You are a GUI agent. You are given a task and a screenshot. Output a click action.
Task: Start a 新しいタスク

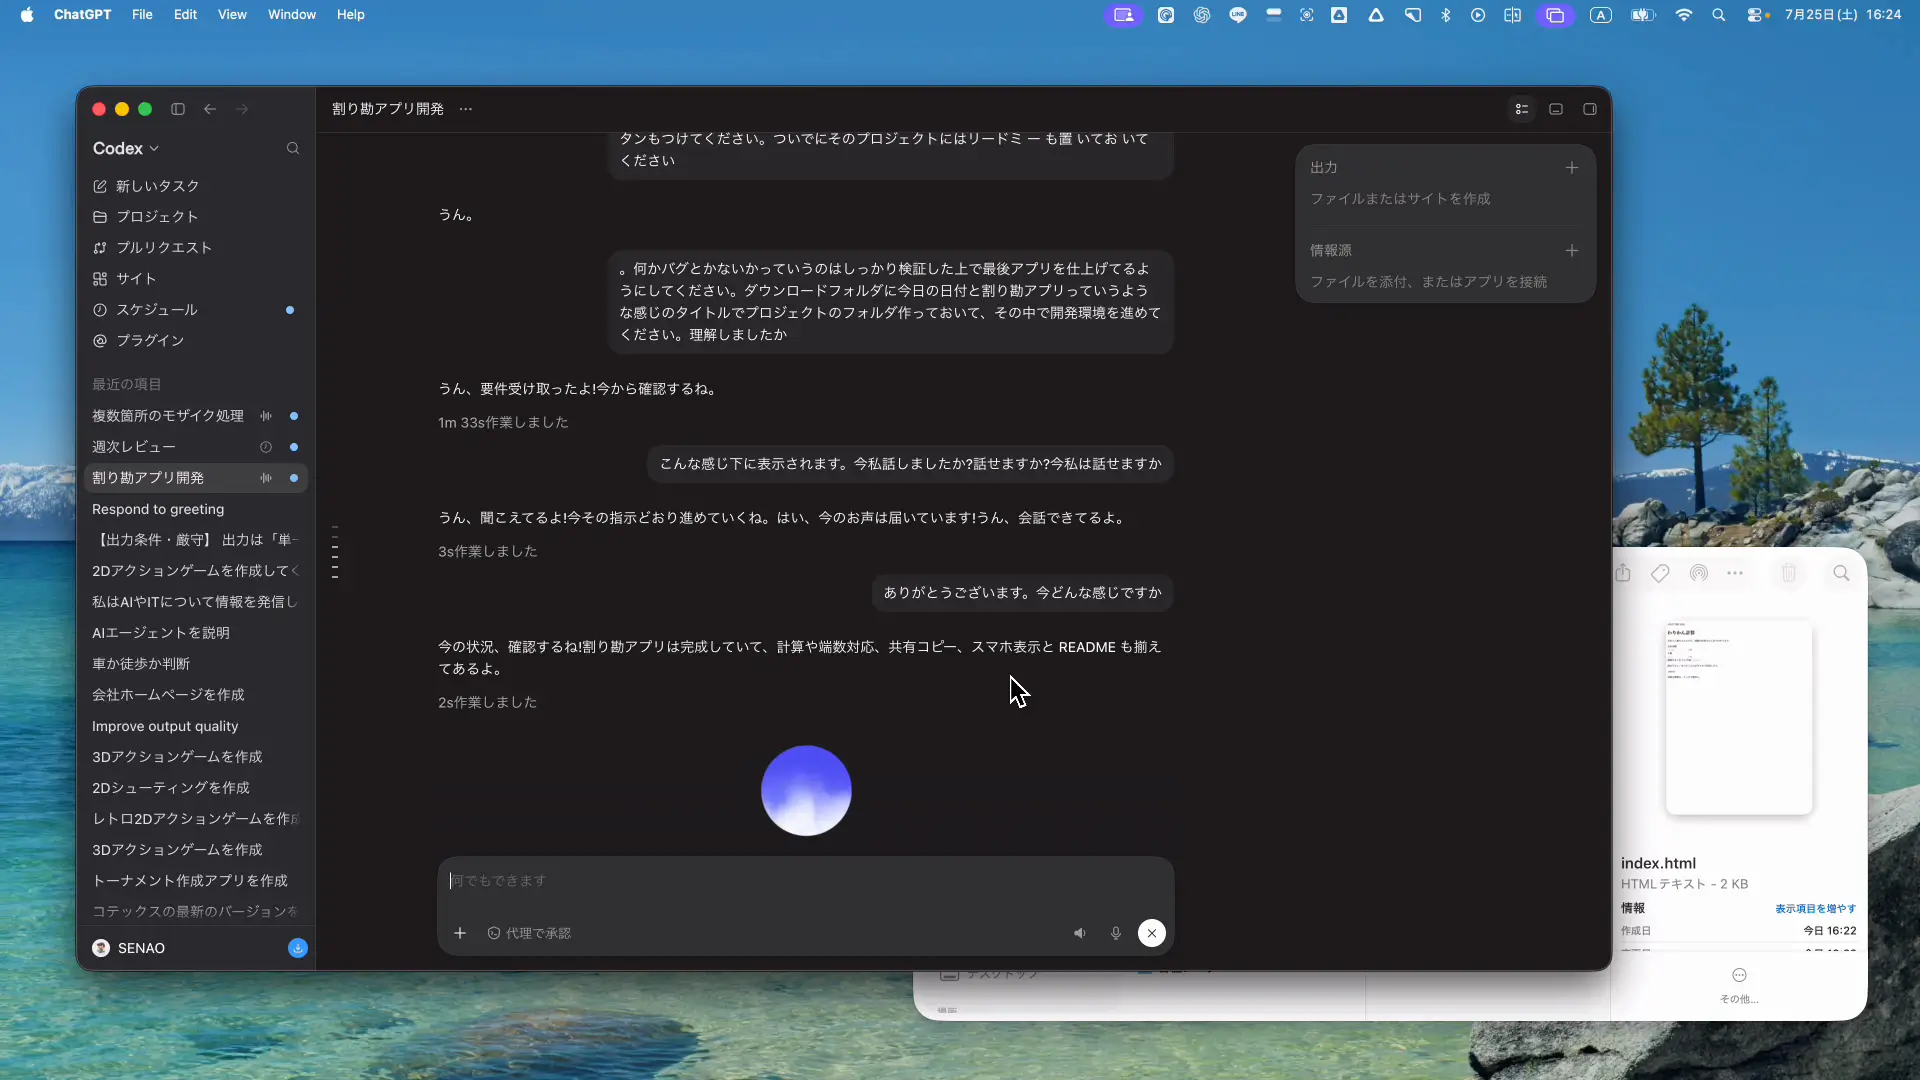(x=196, y=186)
